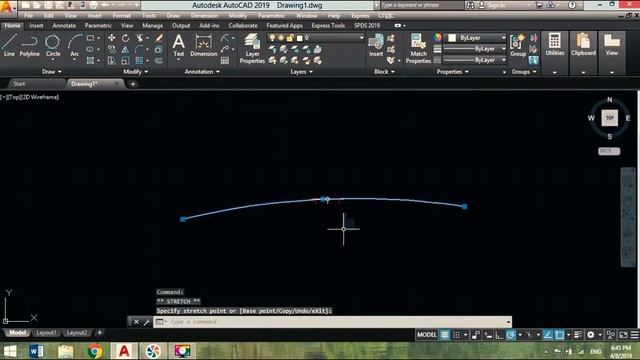Click the Text annotation tool
Viewport: 640px width, 360px height.
click(178, 46)
